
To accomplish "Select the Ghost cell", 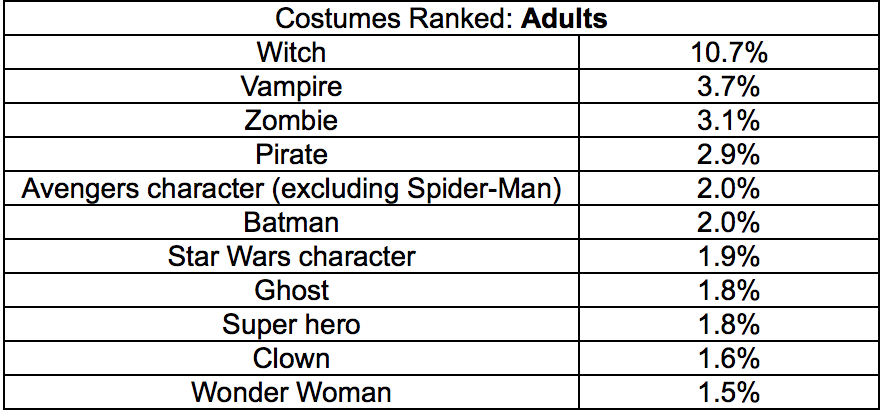I will [291, 291].
